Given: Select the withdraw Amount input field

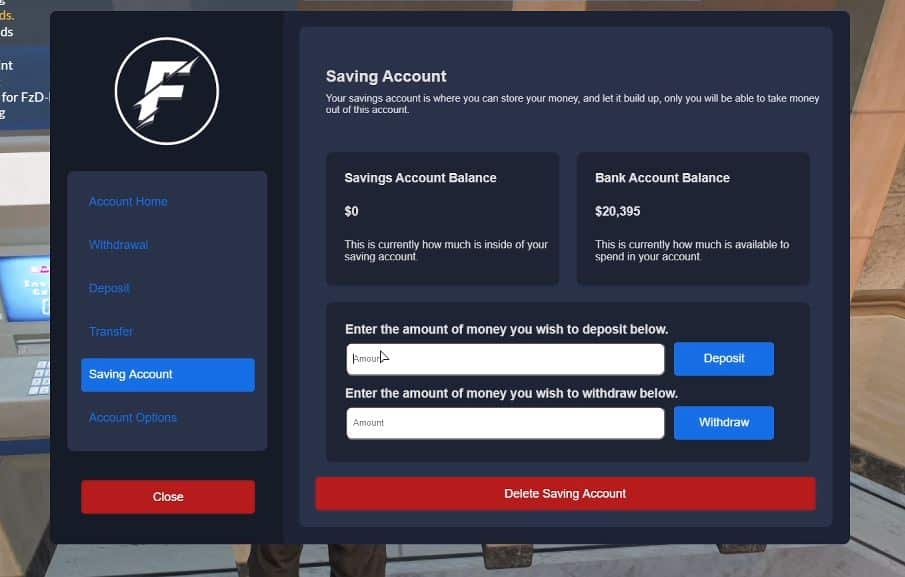Looking at the screenshot, I should tap(505, 422).
